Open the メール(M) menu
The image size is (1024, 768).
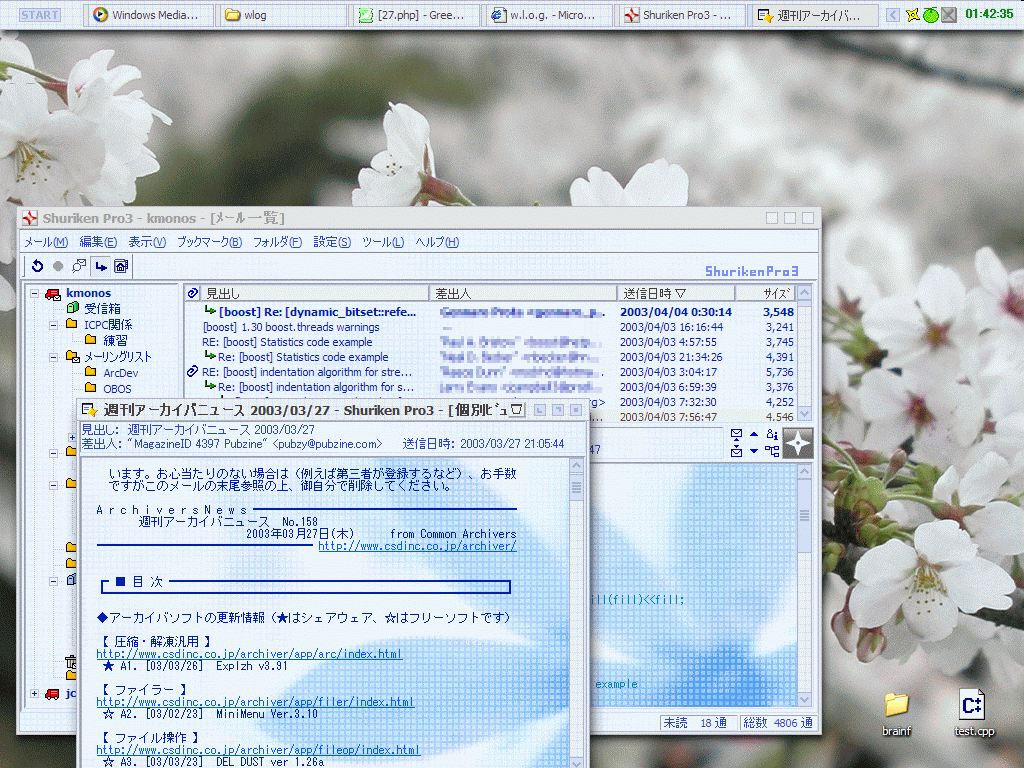coord(46,242)
